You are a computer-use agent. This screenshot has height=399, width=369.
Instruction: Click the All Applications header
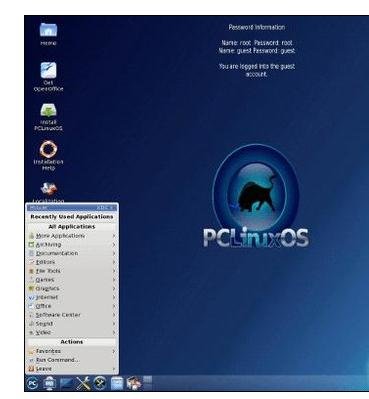coord(72,227)
